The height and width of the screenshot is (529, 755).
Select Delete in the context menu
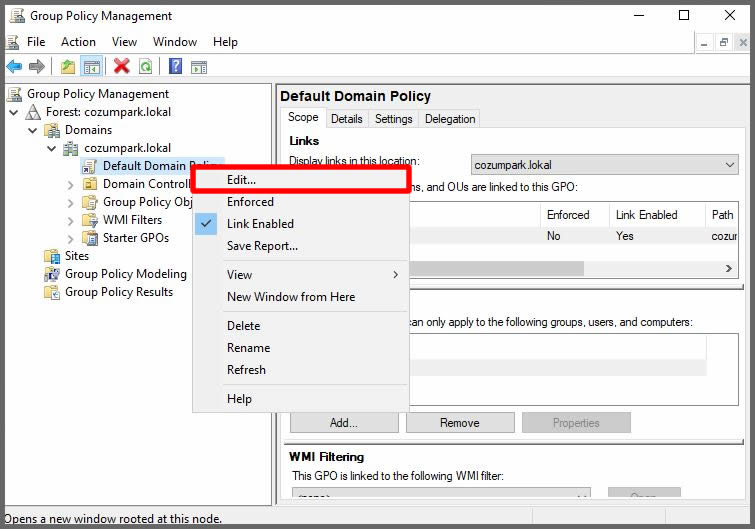pyautogui.click(x=301, y=326)
